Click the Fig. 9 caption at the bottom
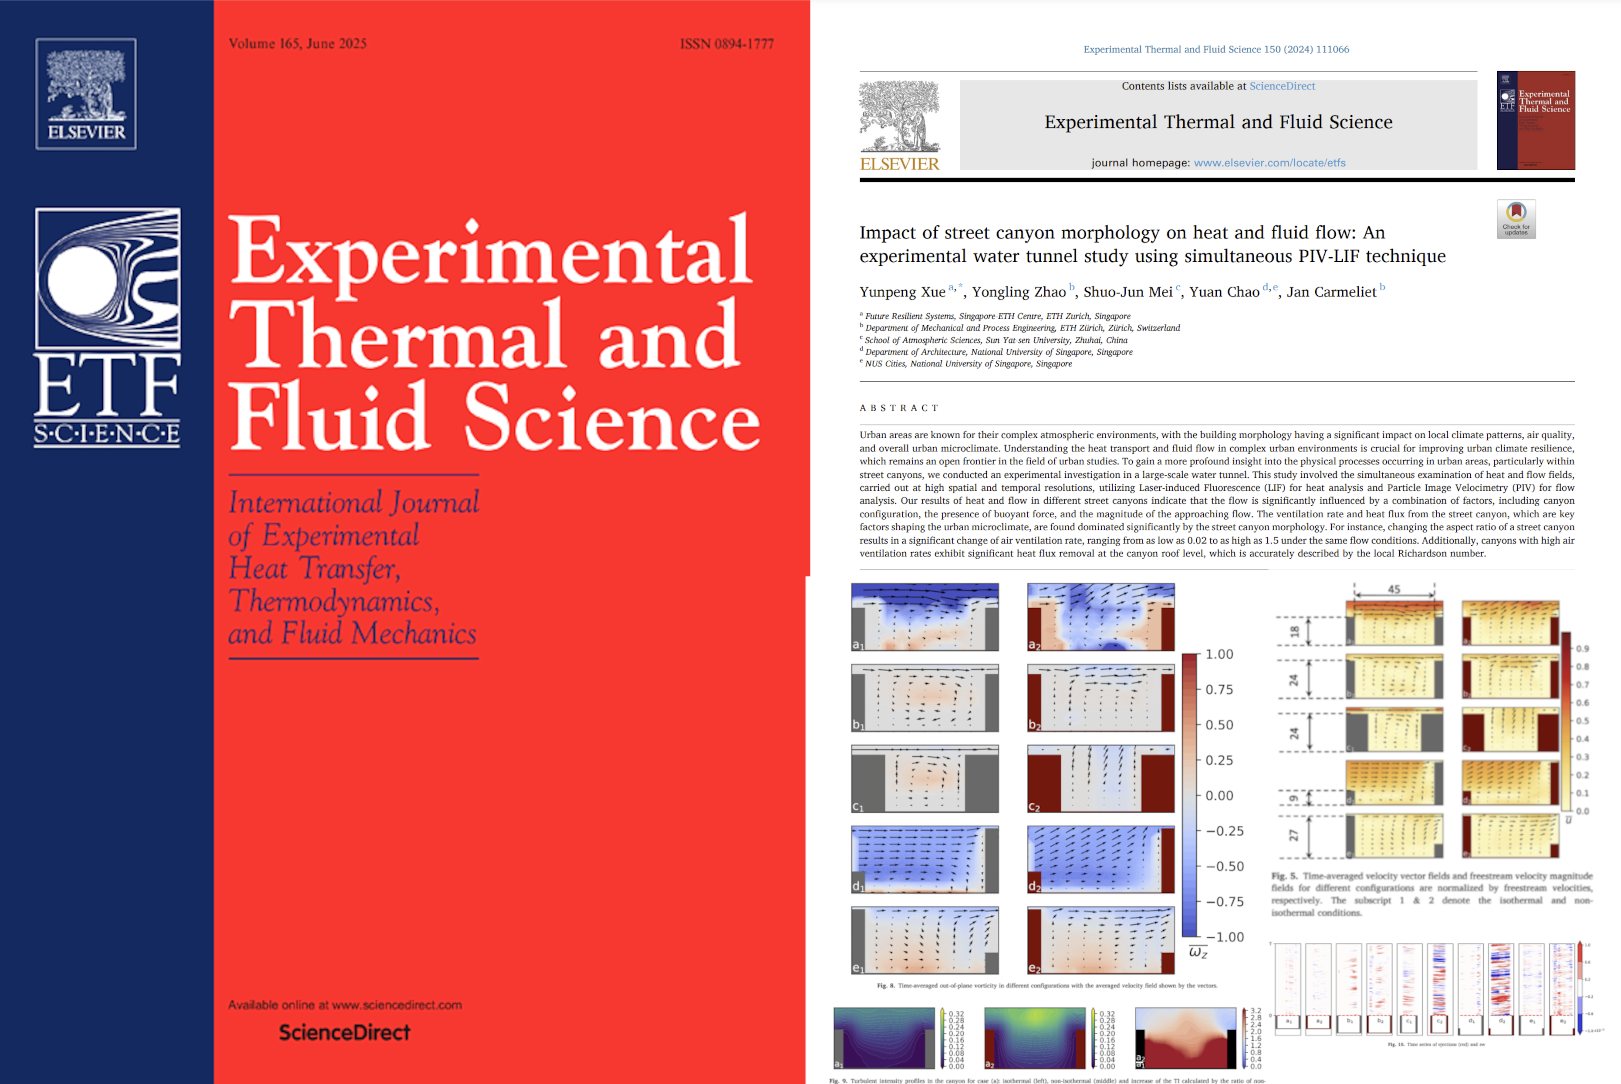This screenshot has width=1621, height=1084. (1047, 1080)
